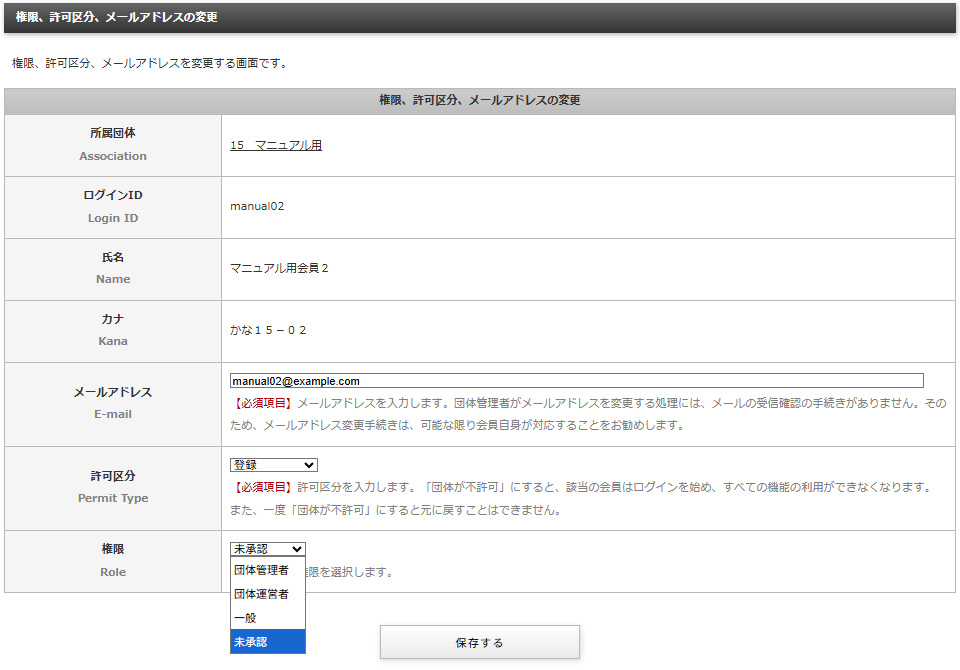
Task: Choose 団体運営者 in the Role list
Action: click(262, 594)
